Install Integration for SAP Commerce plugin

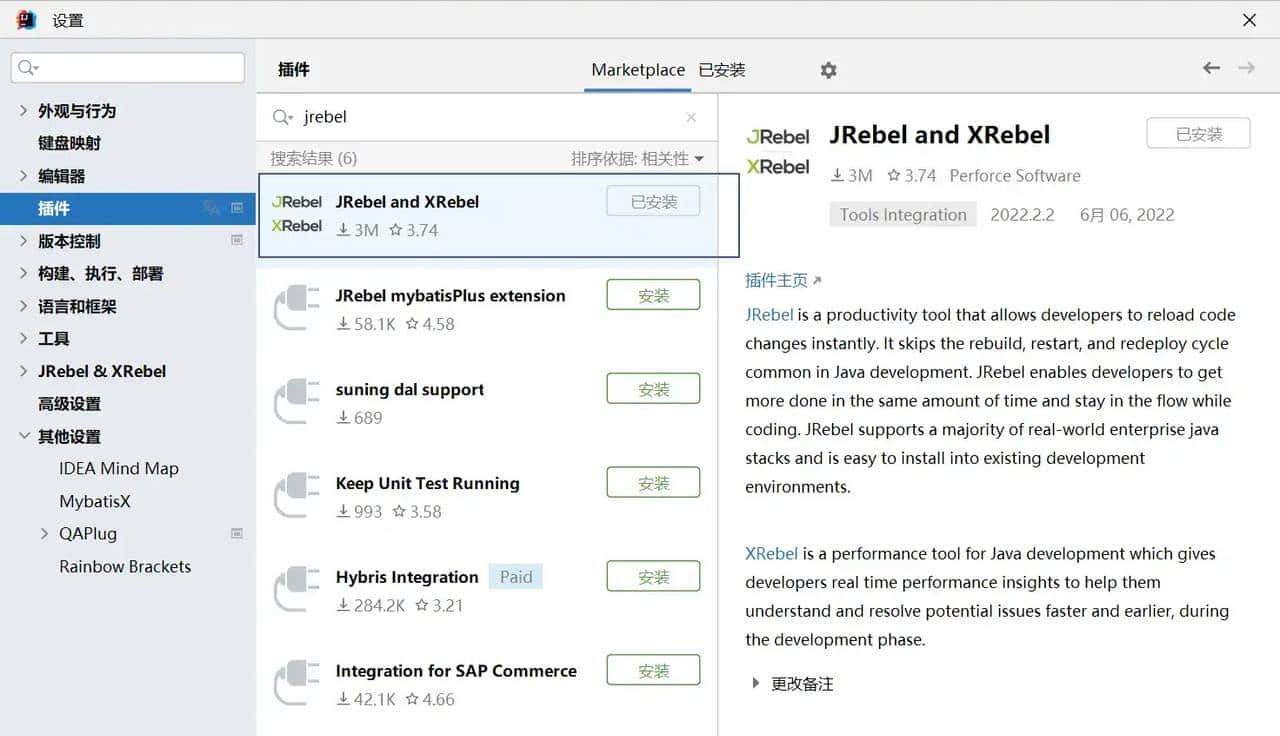[x=653, y=670]
